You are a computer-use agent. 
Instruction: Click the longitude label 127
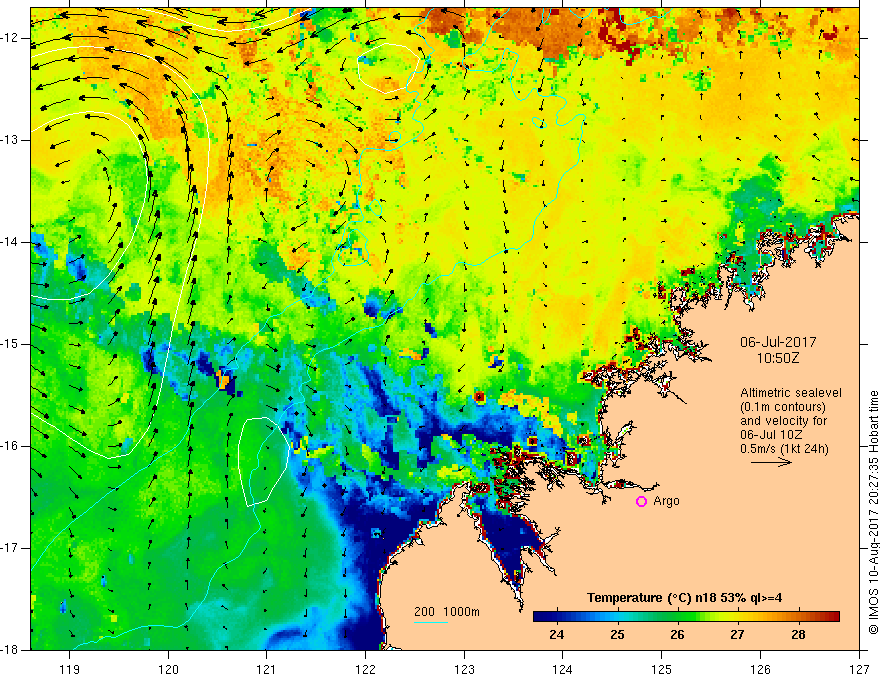(859, 669)
